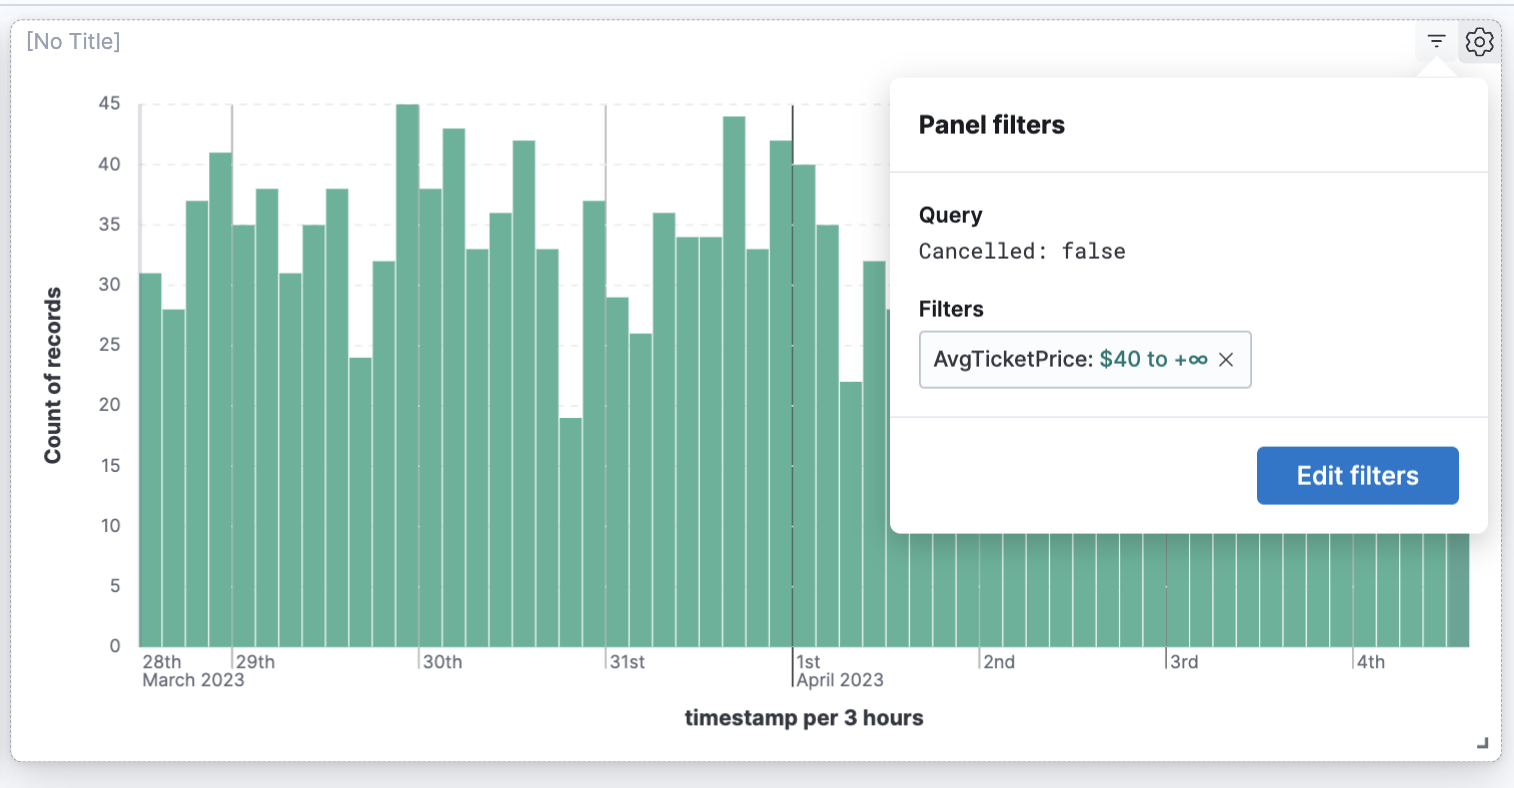Screen dimensions: 1514x788
Task: Select the filter funnel icon above the chart
Action: point(1436,41)
